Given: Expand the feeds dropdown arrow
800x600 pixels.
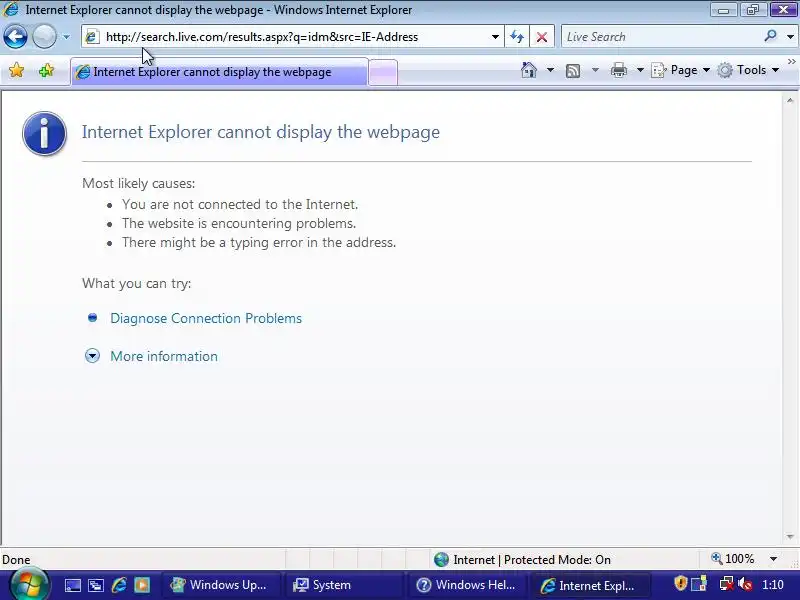Looking at the screenshot, I should click(x=595, y=70).
